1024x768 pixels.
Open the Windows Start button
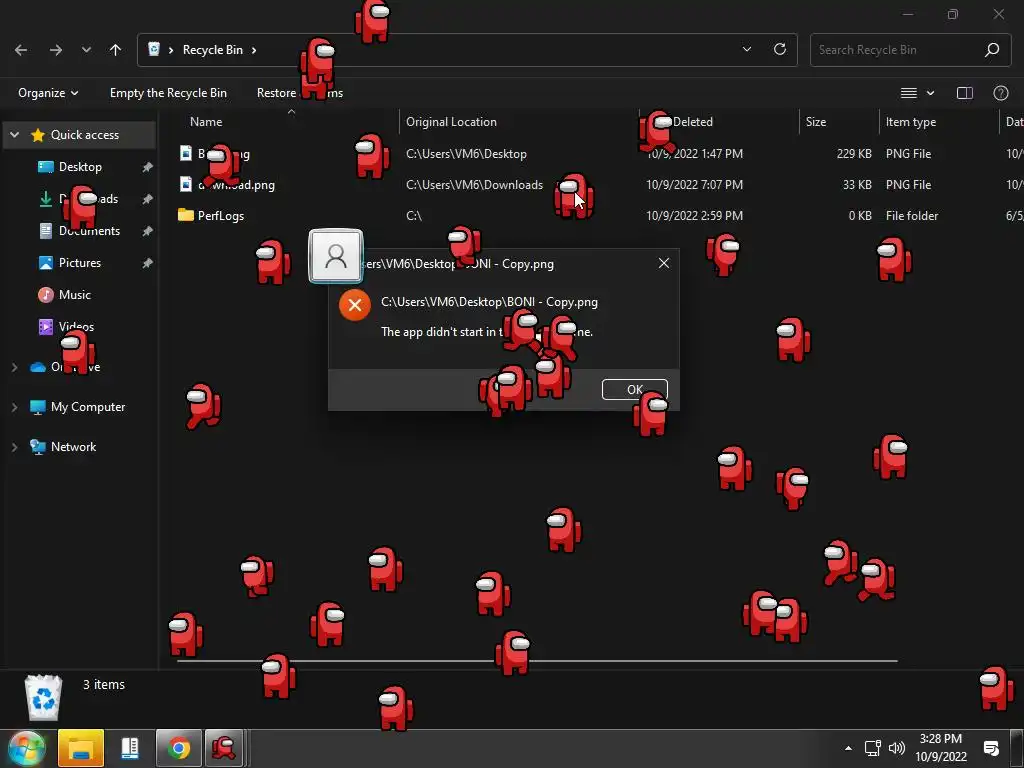pyautogui.click(x=27, y=748)
